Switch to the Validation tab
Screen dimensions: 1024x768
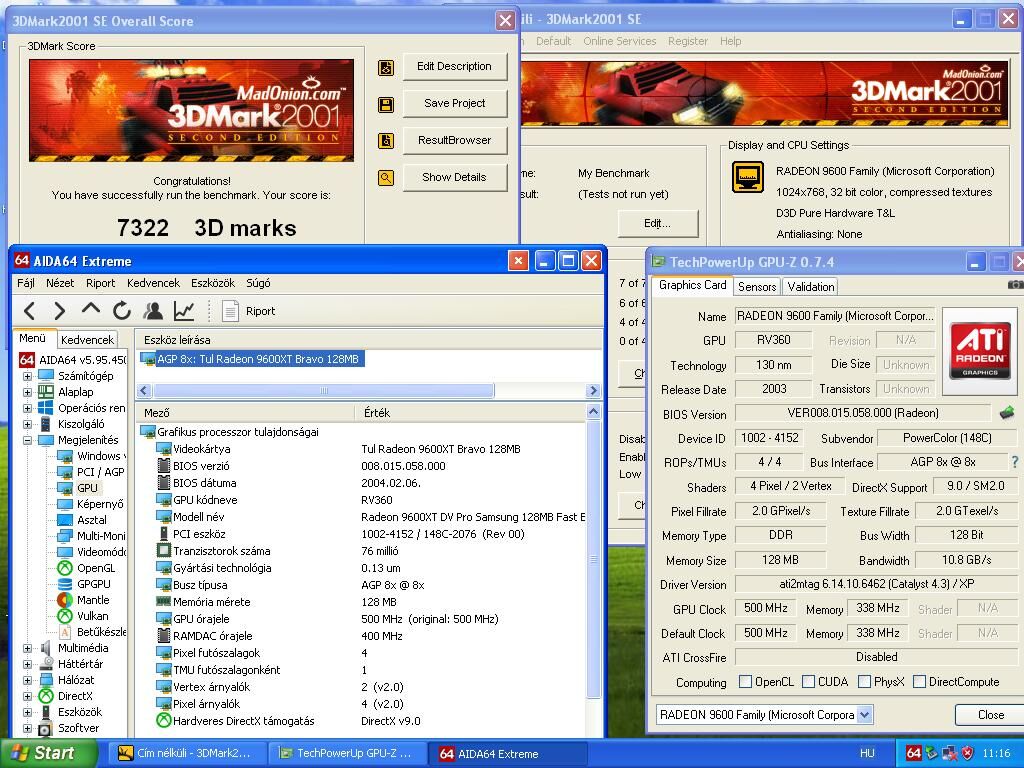click(x=810, y=287)
